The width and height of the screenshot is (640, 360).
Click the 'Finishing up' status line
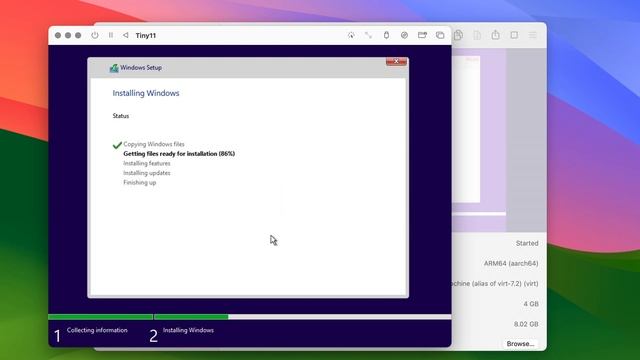140,182
